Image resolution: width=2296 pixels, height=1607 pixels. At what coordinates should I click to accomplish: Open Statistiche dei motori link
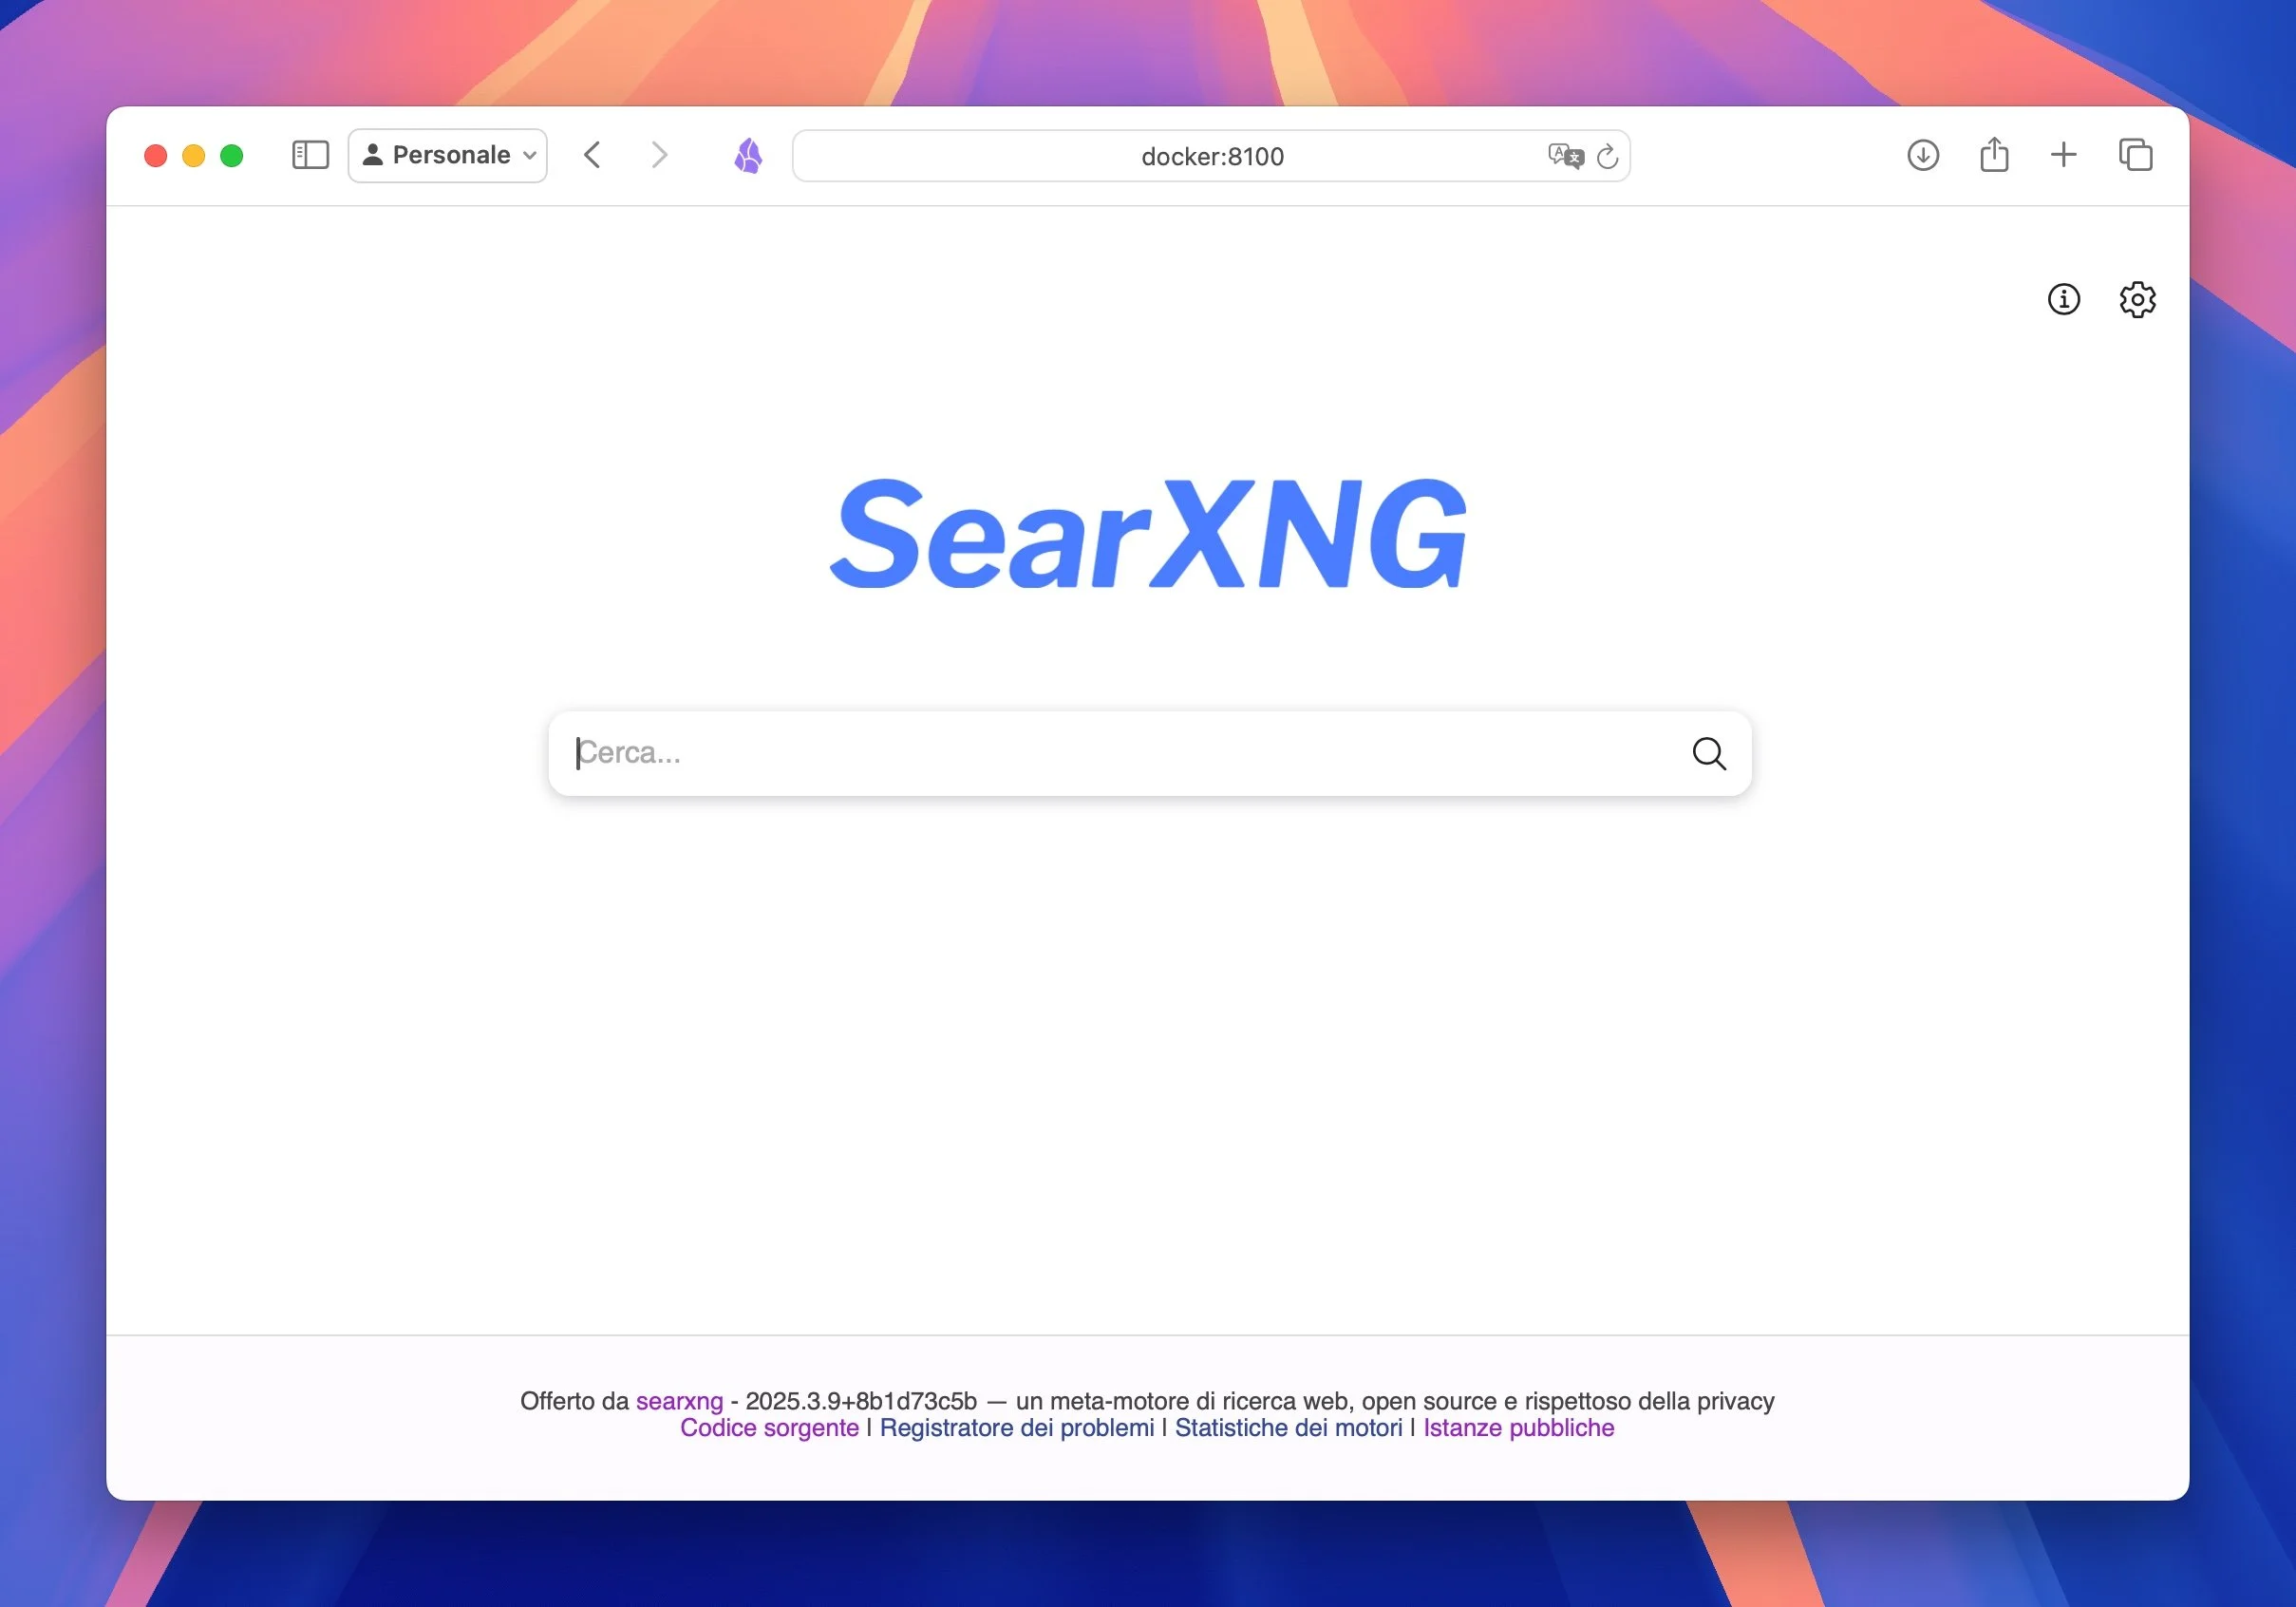[1287, 1427]
